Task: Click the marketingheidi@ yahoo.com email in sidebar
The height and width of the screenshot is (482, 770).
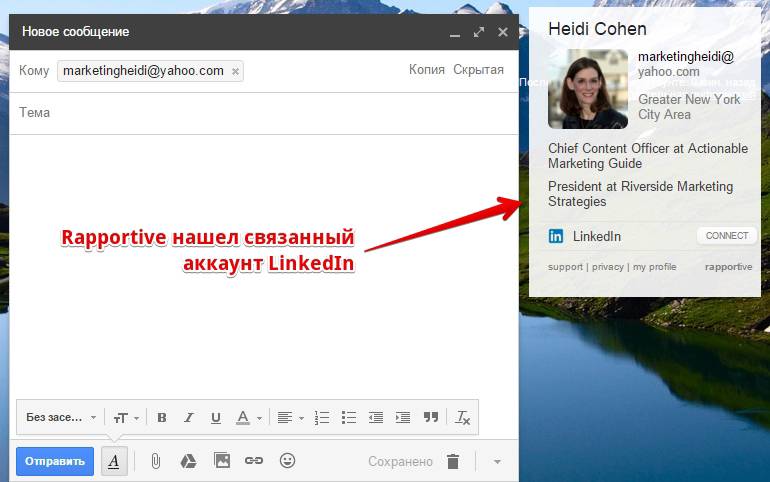Action: click(x=686, y=64)
